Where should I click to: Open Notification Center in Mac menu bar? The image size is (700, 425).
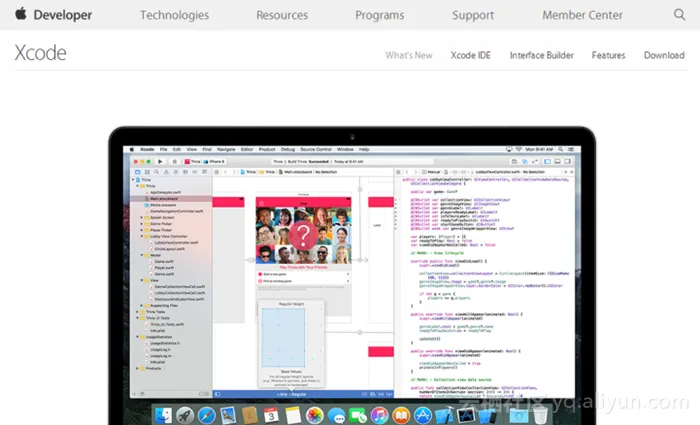click(571, 150)
